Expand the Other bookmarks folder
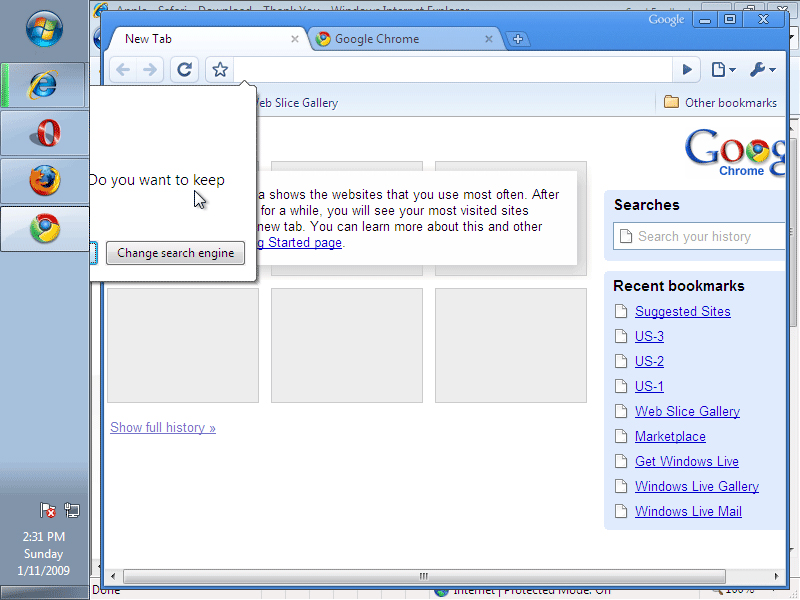 pyautogui.click(x=720, y=102)
